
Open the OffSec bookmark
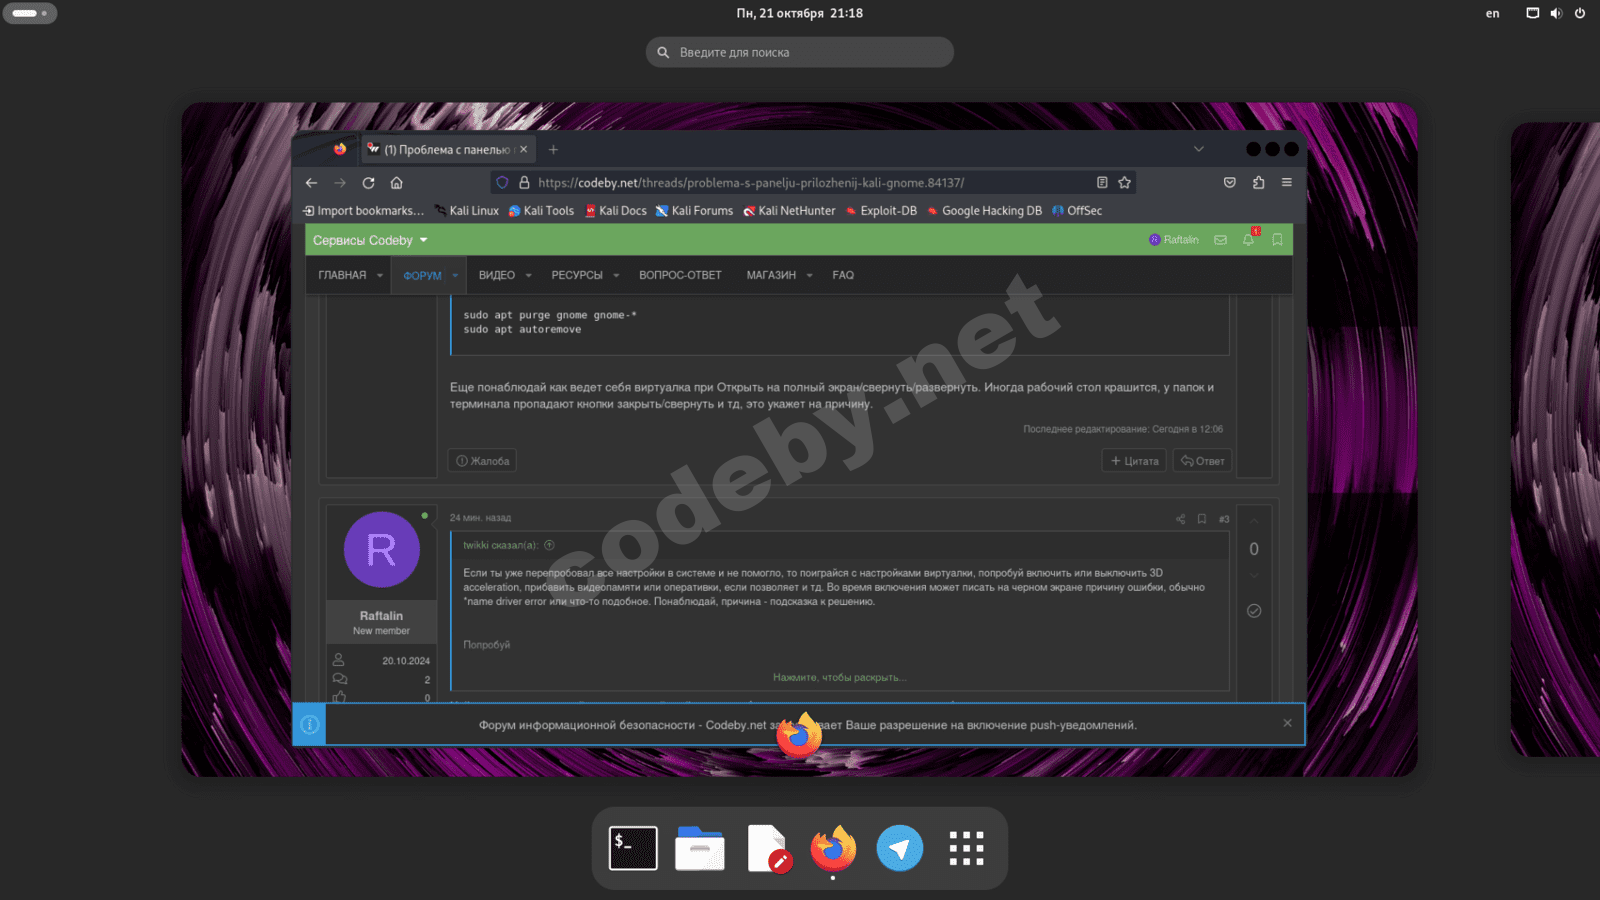[1077, 211]
